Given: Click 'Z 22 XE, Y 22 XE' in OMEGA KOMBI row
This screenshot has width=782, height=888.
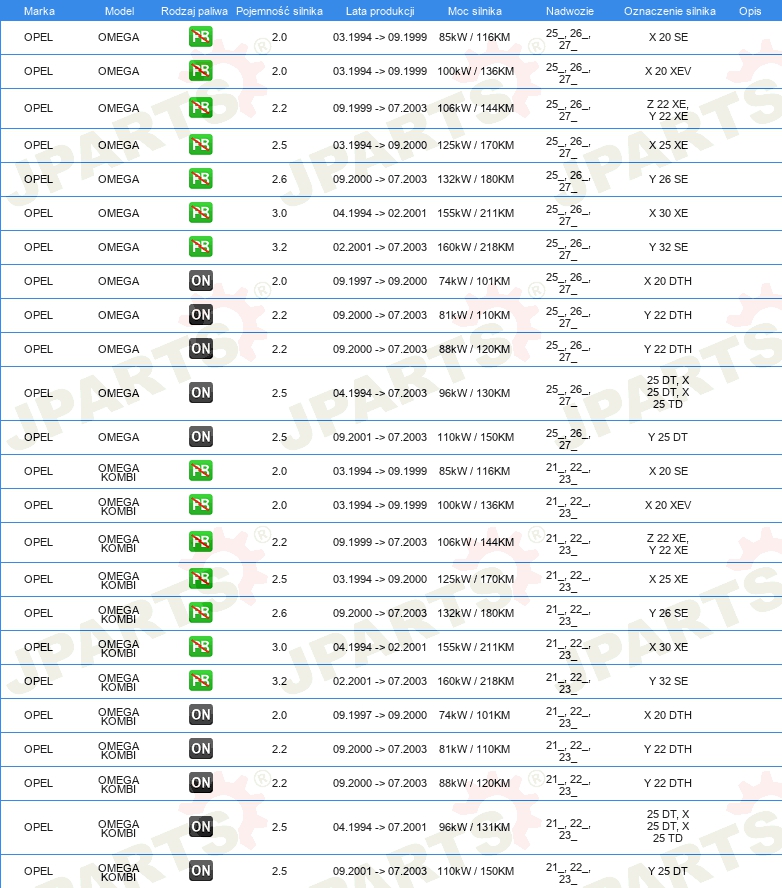Looking at the screenshot, I should 668,544.
